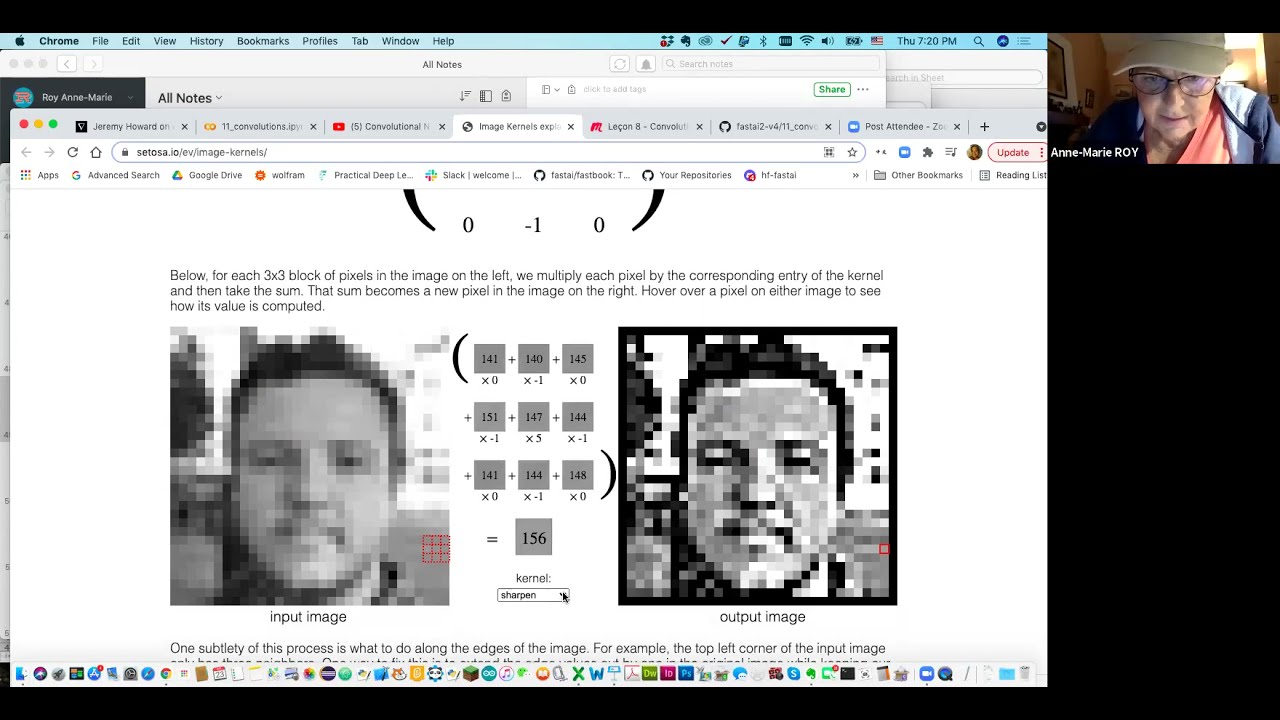Open Microsoft Word in the Dock

pos(596,674)
